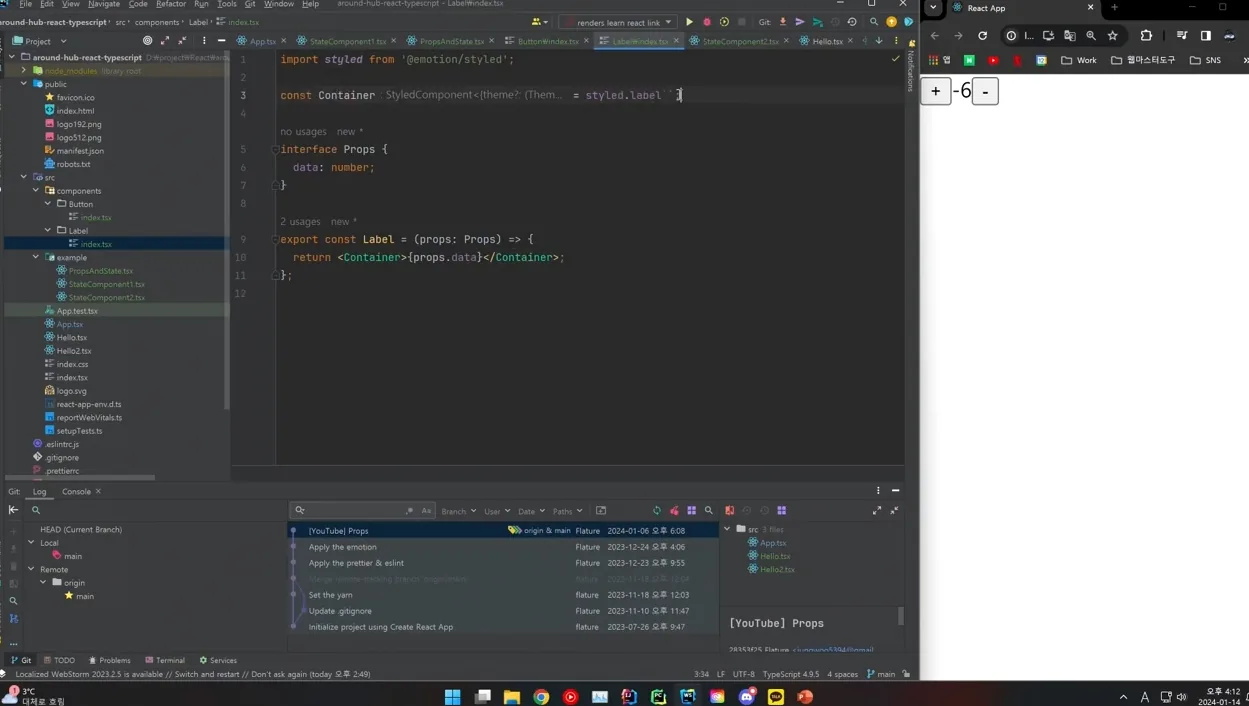Click the minus button in React App page

(985, 91)
